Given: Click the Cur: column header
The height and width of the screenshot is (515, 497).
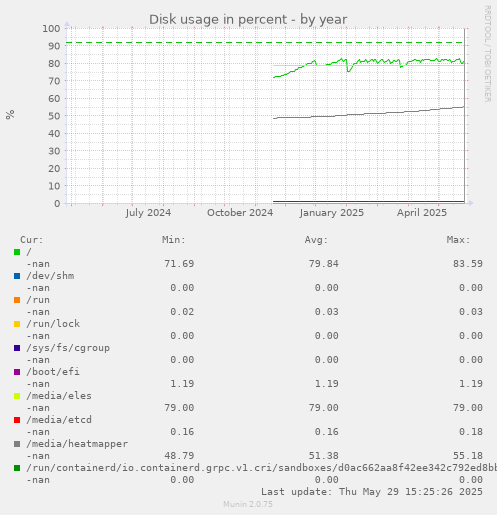Looking at the screenshot, I should 32,240.
